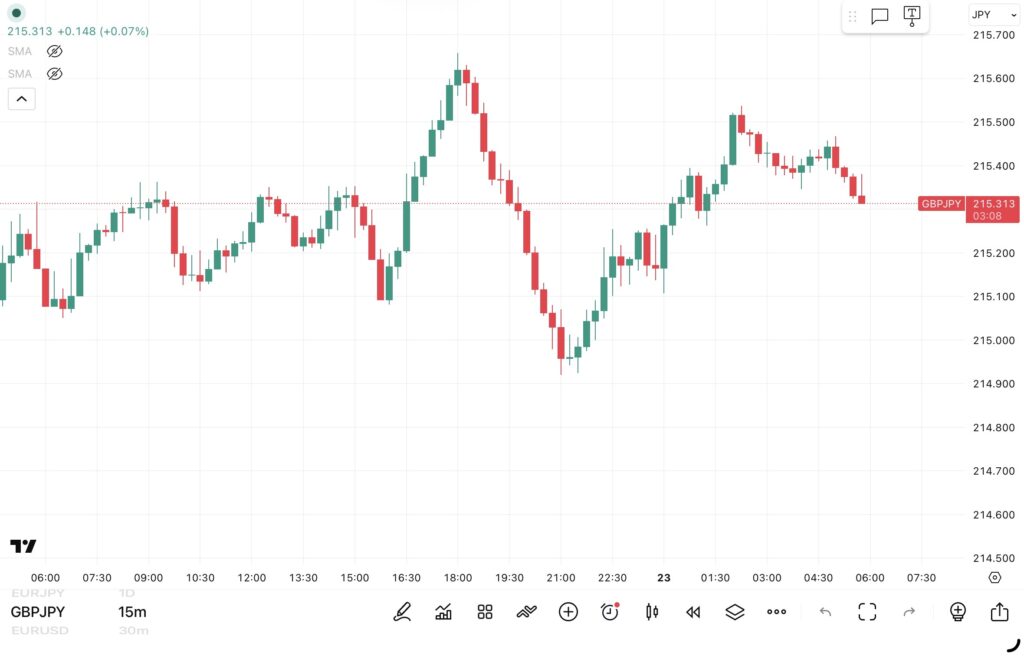Image resolution: width=1024 pixels, height=656 pixels.
Task: Share the chart using the export icon
Action: click(x=999, y=611)
